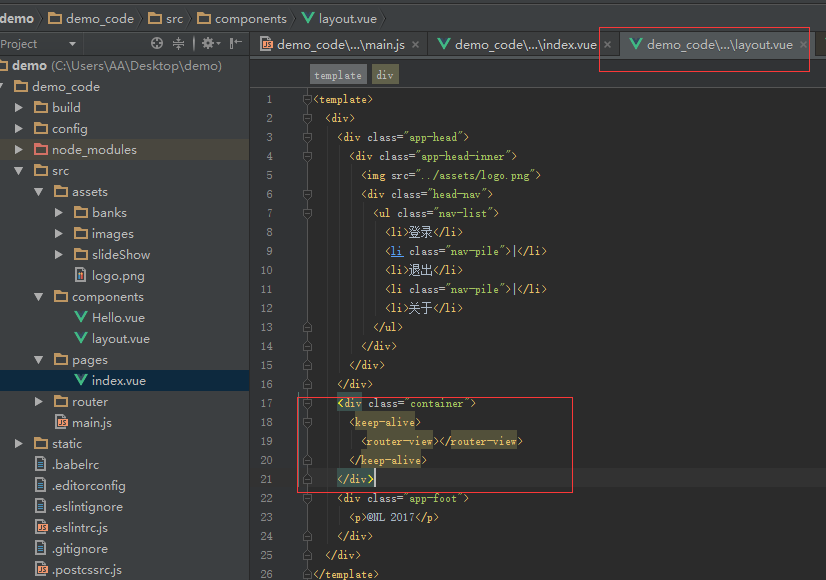
Task: Fold the template block at line 1
Action: [x=308, y=99]
